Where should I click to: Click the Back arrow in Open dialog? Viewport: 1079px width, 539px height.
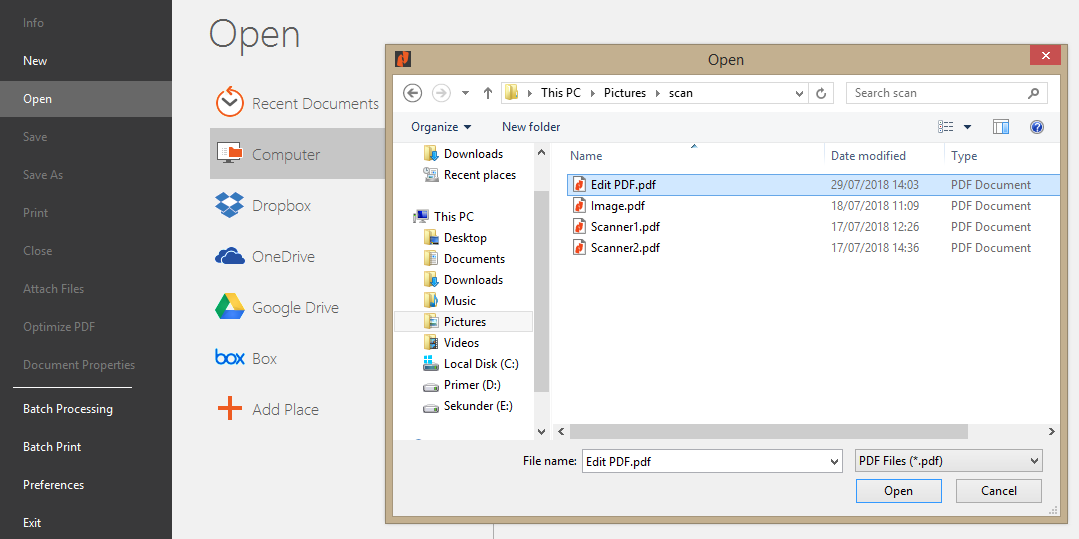tap(412, 93)
